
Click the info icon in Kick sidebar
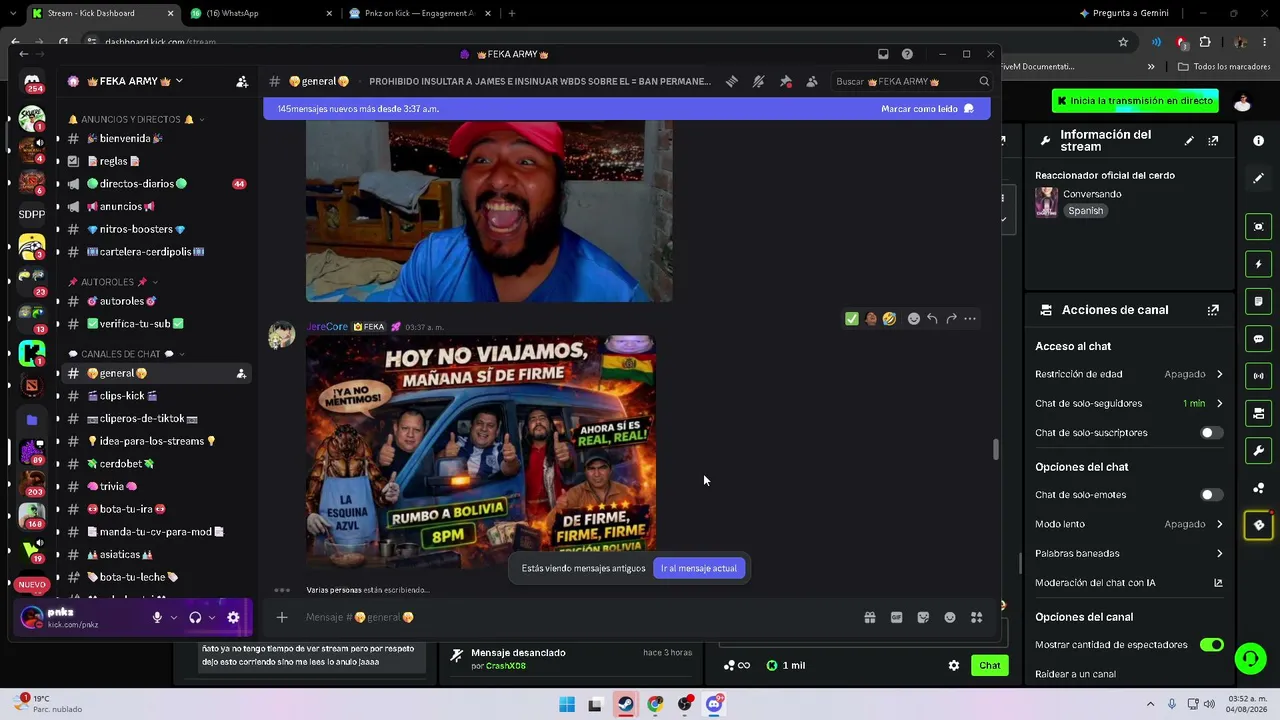point(1258,141)
